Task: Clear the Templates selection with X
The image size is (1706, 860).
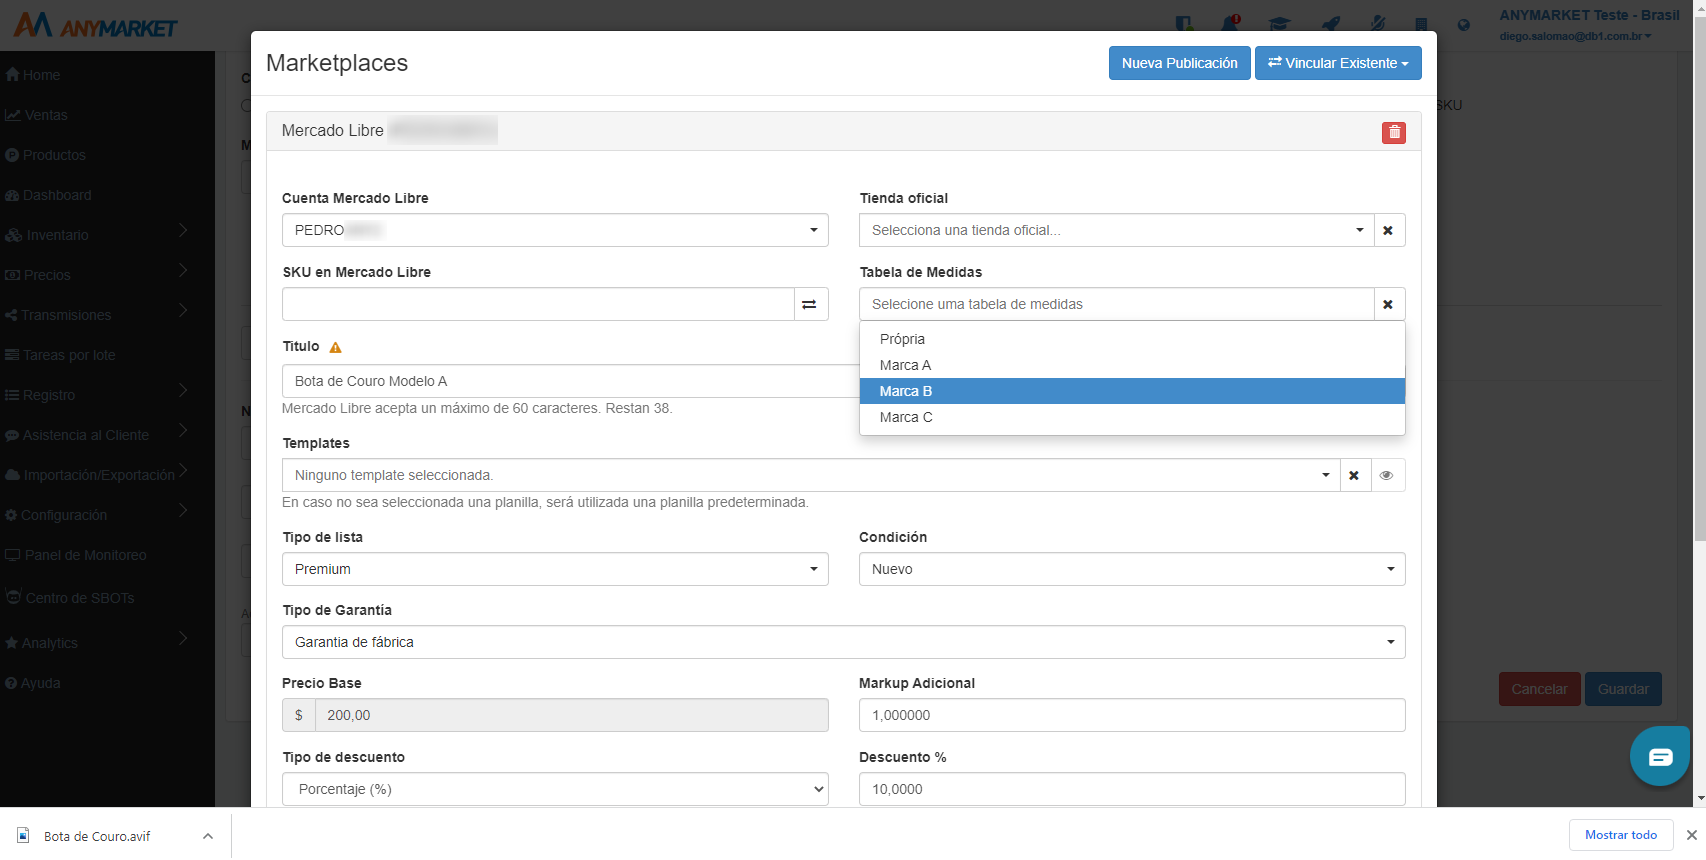Action: pos(1354,475)
